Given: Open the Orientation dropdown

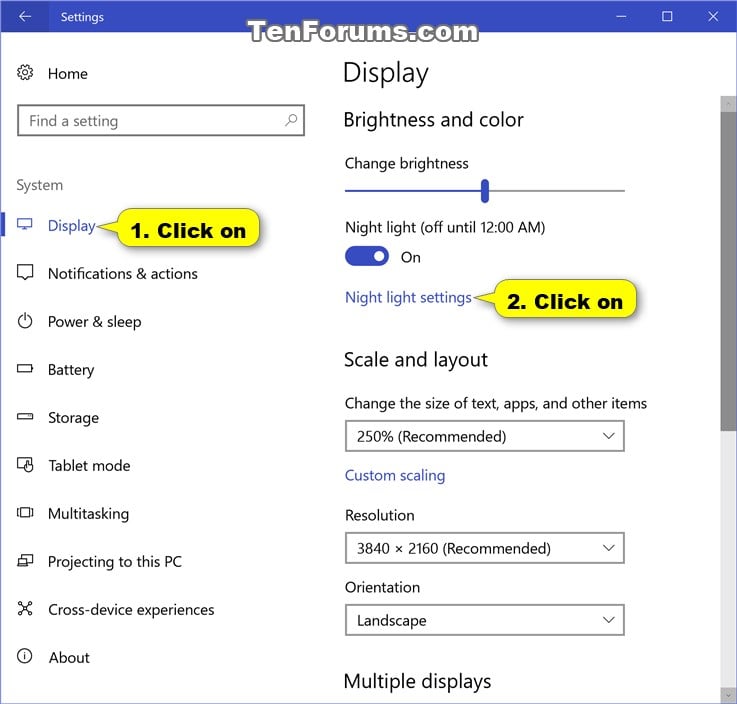Looking at the screenshot, I should [485, 620].
